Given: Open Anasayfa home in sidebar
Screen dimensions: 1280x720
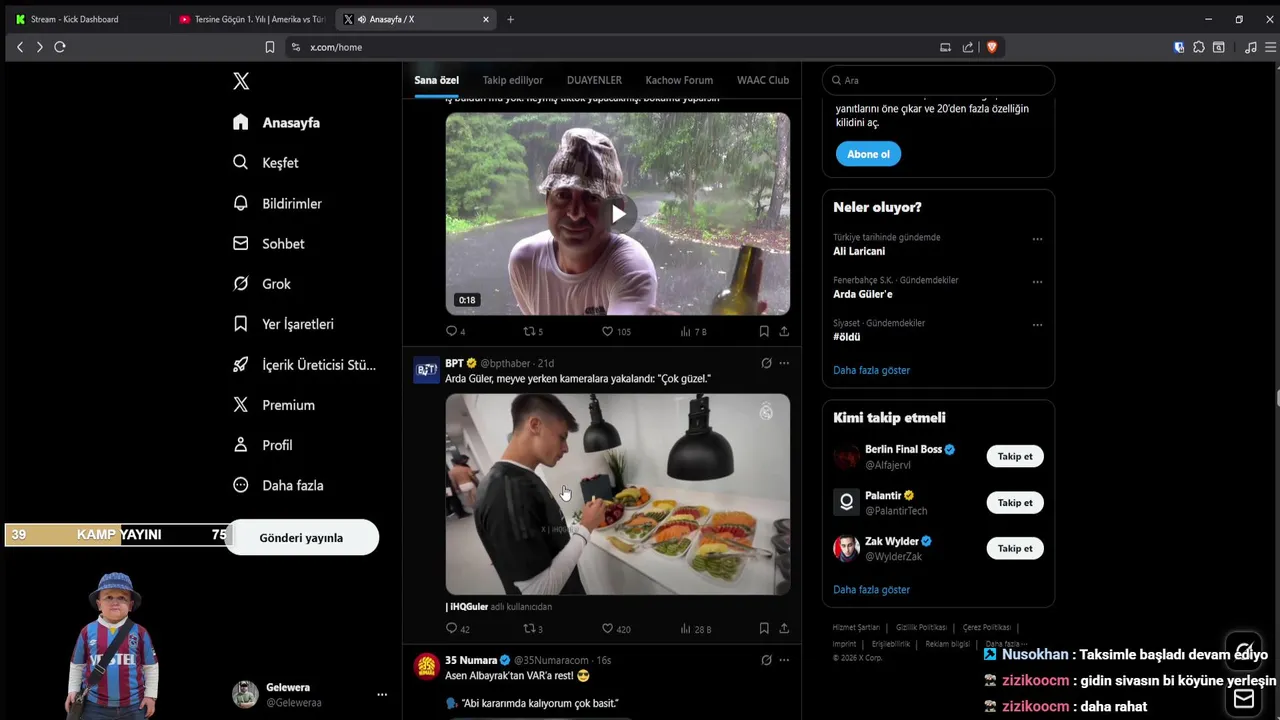Looking at the screenshot, I should click(x=277, y=122).
